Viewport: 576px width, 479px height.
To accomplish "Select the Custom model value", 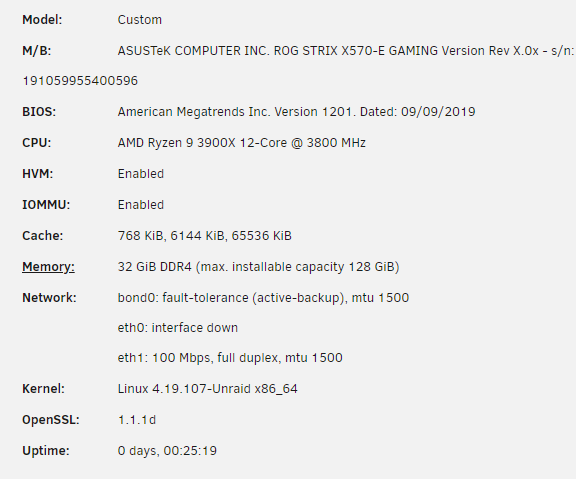I will click(140, 20).
